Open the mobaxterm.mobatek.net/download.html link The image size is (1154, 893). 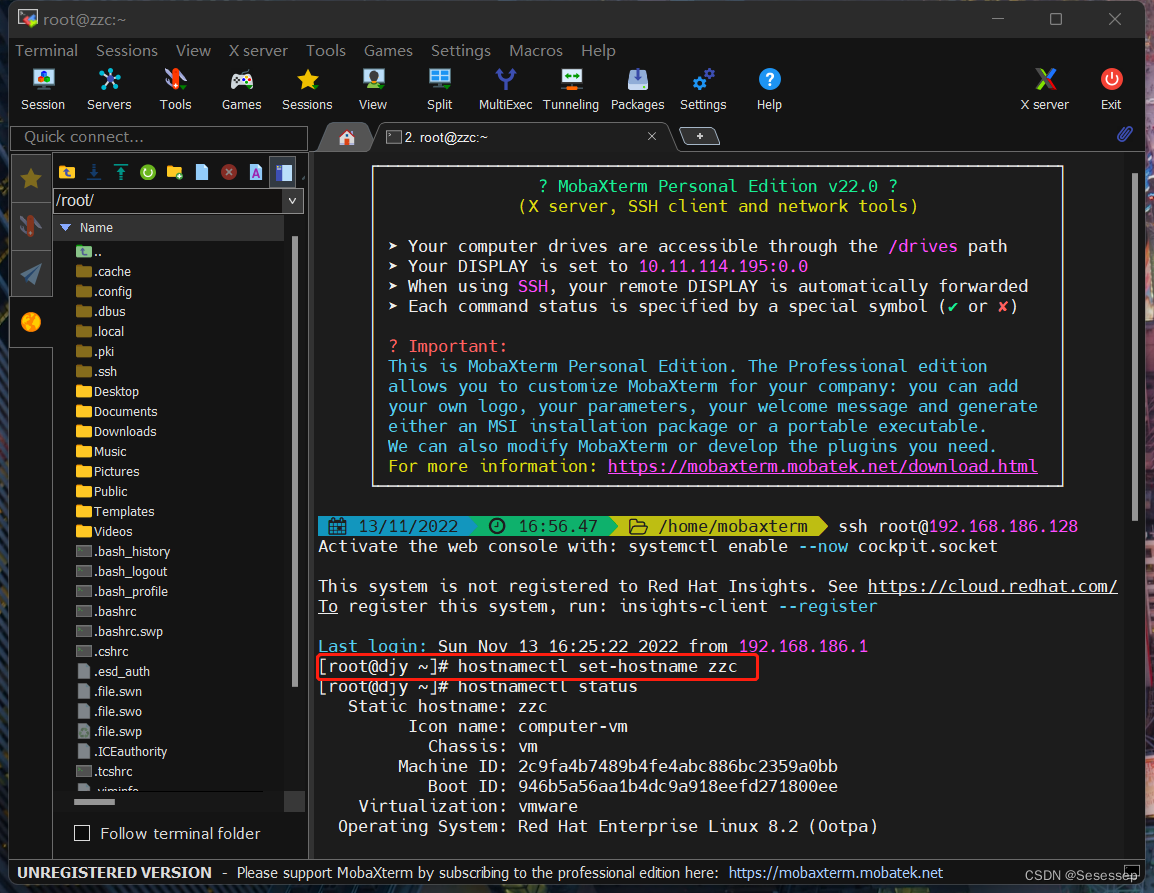(822, 466)
